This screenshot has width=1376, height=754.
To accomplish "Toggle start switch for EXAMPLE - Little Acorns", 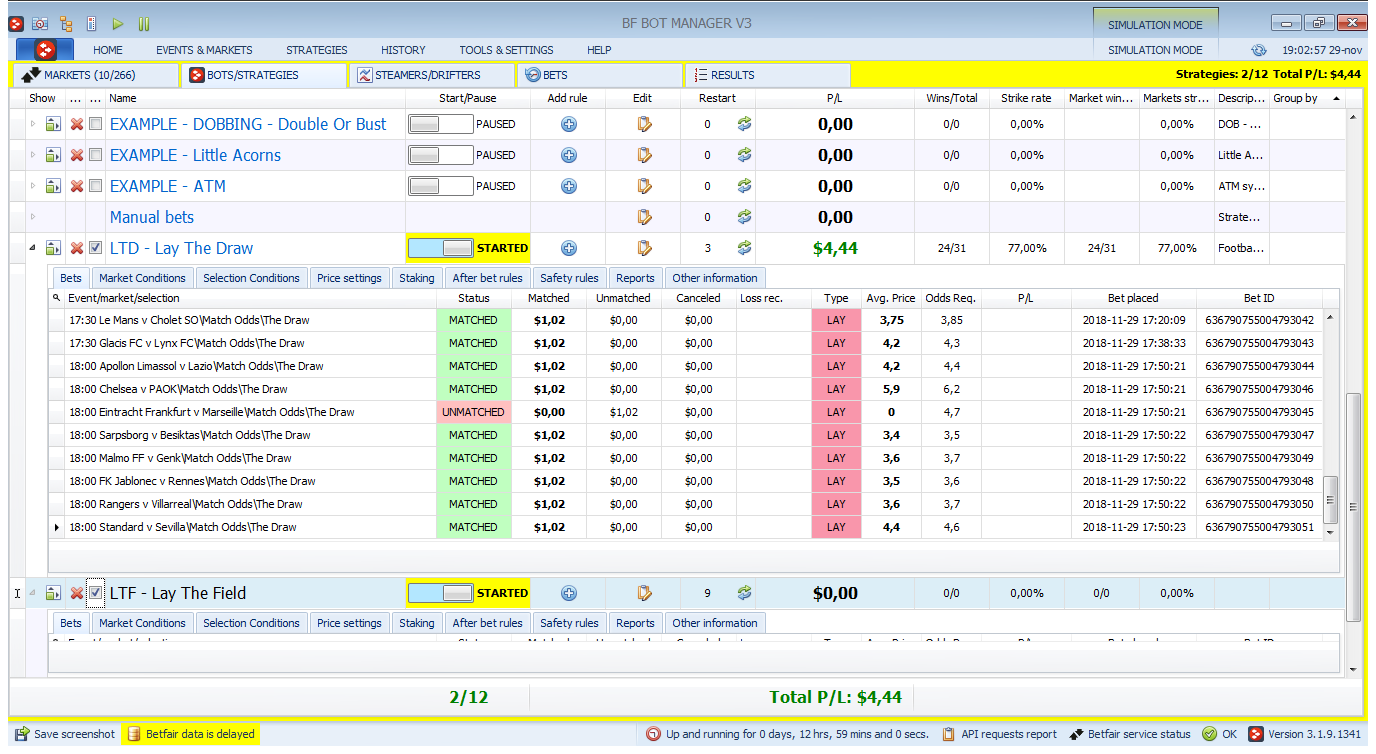I will point(440,155).
